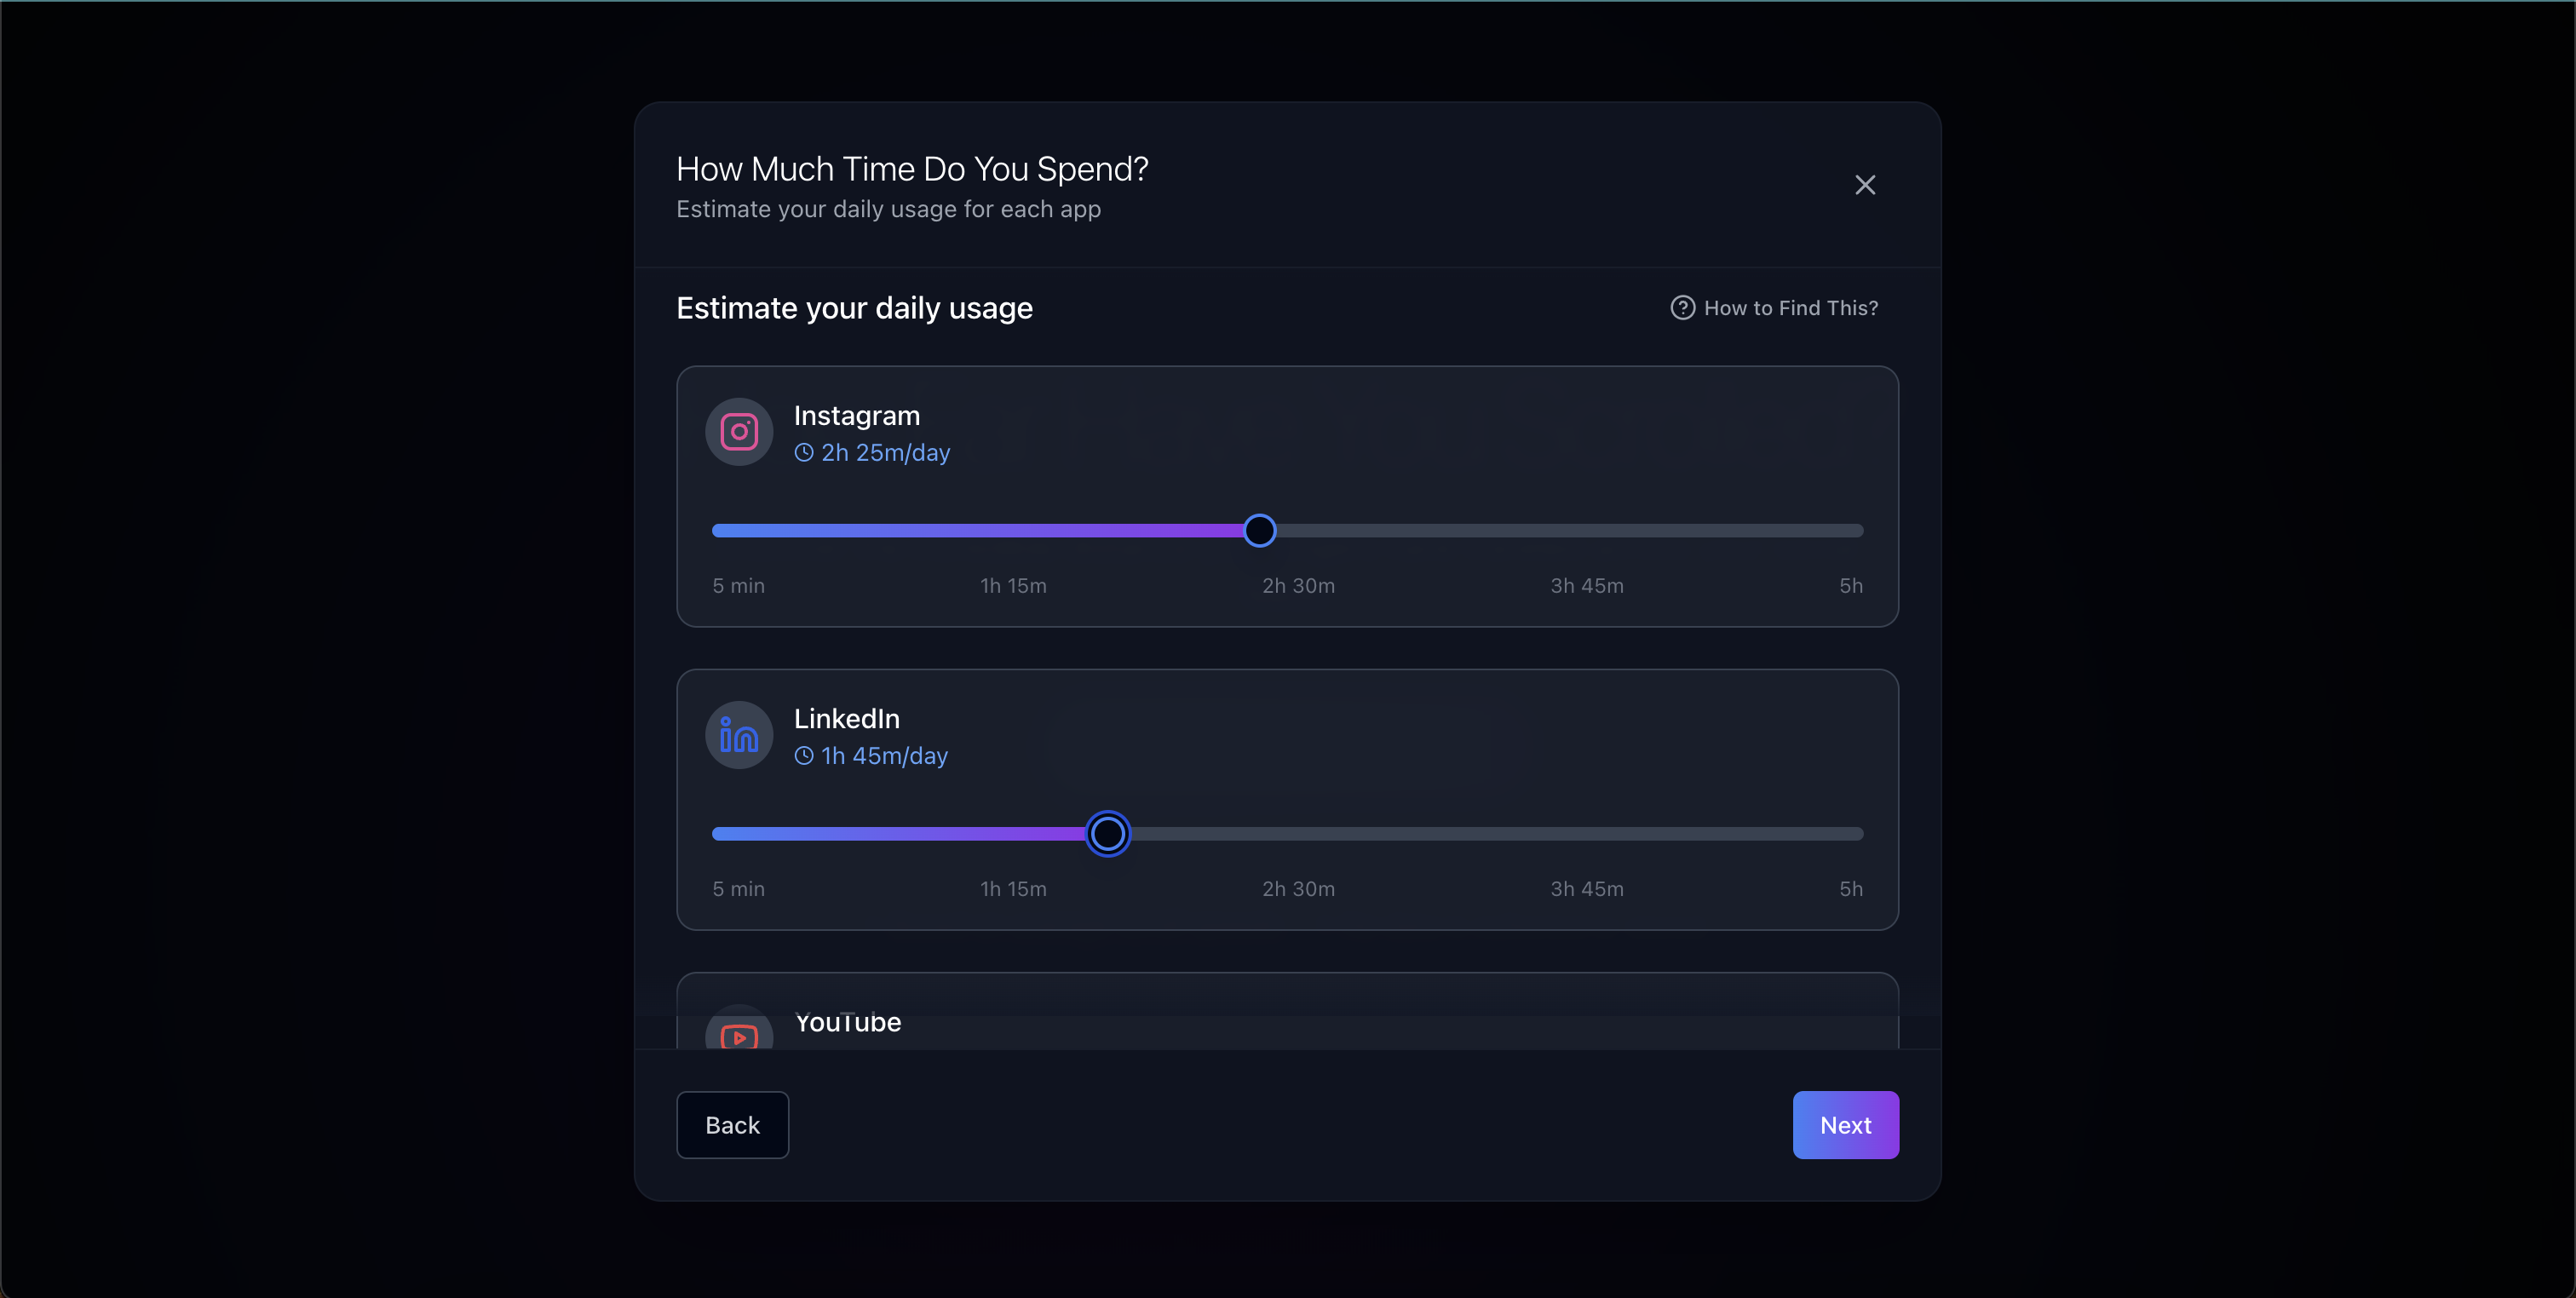Screen dimensions: 2576x1298
Task: Close the time estimate dialog
Action: (x=1864, y=185)
